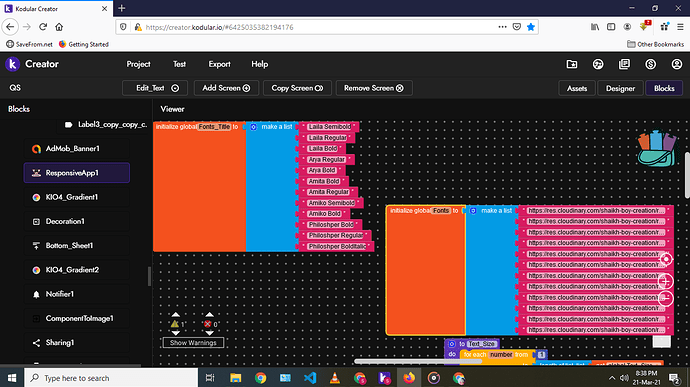Click the Show Warnings button
Screen dimensions: 690x387
[x=193, y=343]
